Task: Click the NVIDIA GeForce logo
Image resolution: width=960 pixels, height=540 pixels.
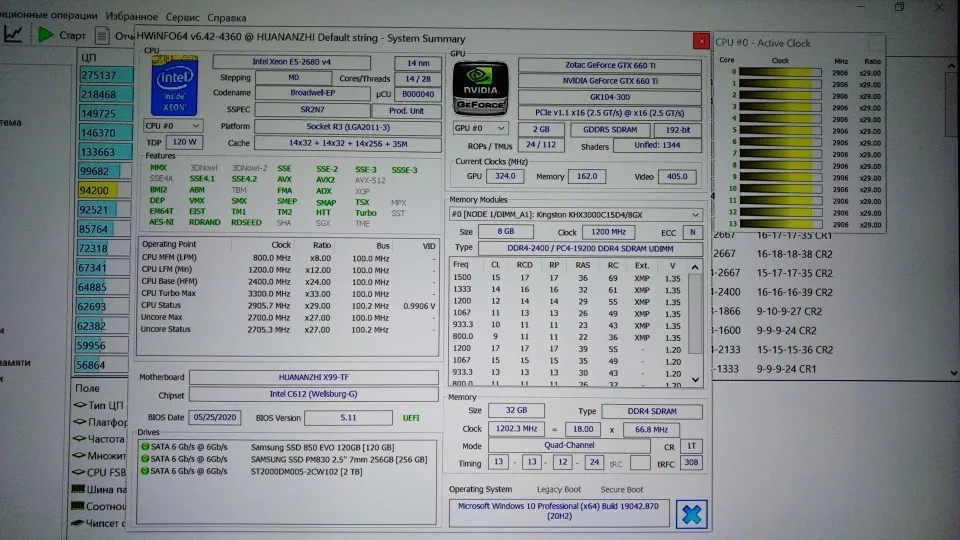Action: click(480, 88)
